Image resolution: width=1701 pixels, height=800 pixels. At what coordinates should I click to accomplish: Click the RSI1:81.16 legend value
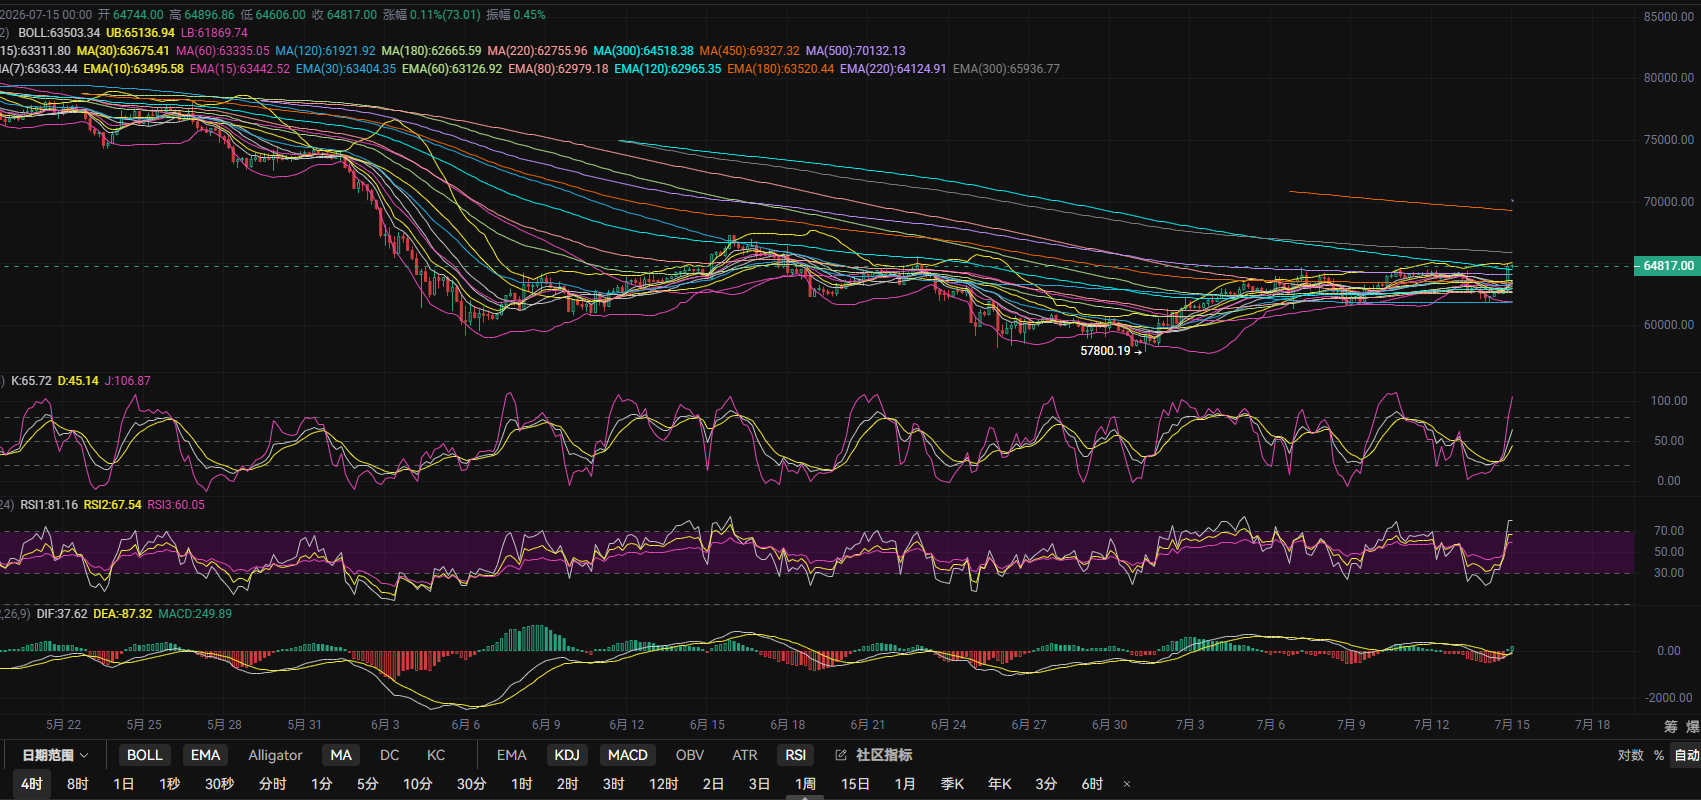point(49,505)
